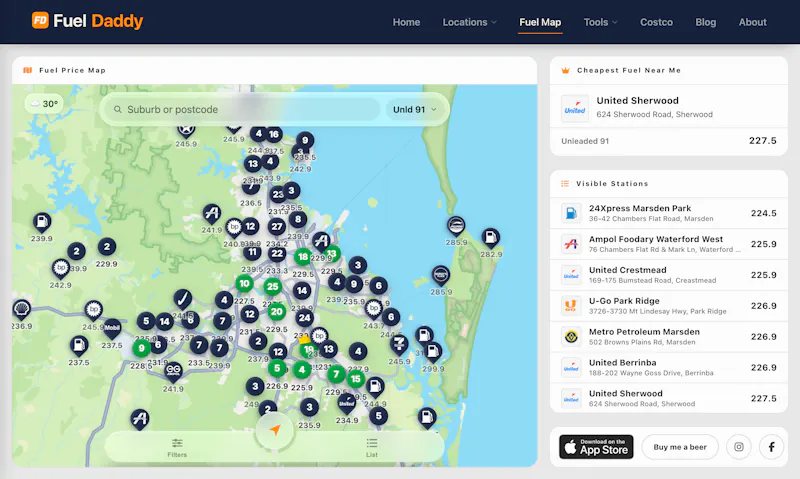Open the Facebook link
Viewport: 800px width, 479px height.
[x=771, y=447]
